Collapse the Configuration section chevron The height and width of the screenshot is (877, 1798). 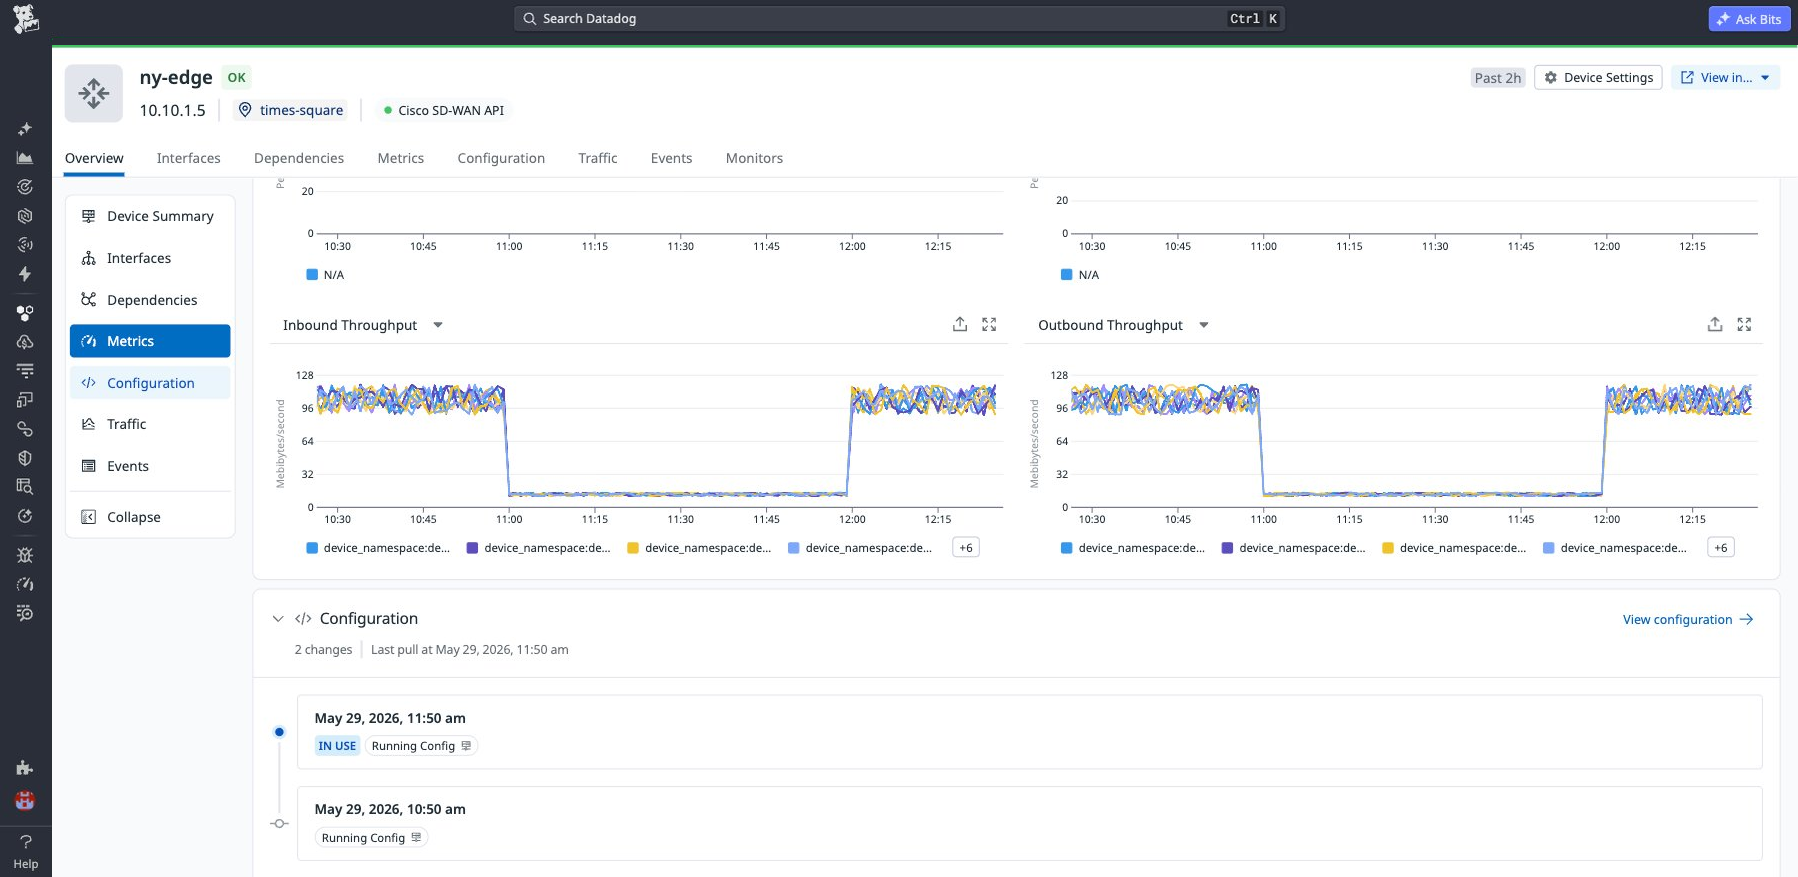[278, 619]
